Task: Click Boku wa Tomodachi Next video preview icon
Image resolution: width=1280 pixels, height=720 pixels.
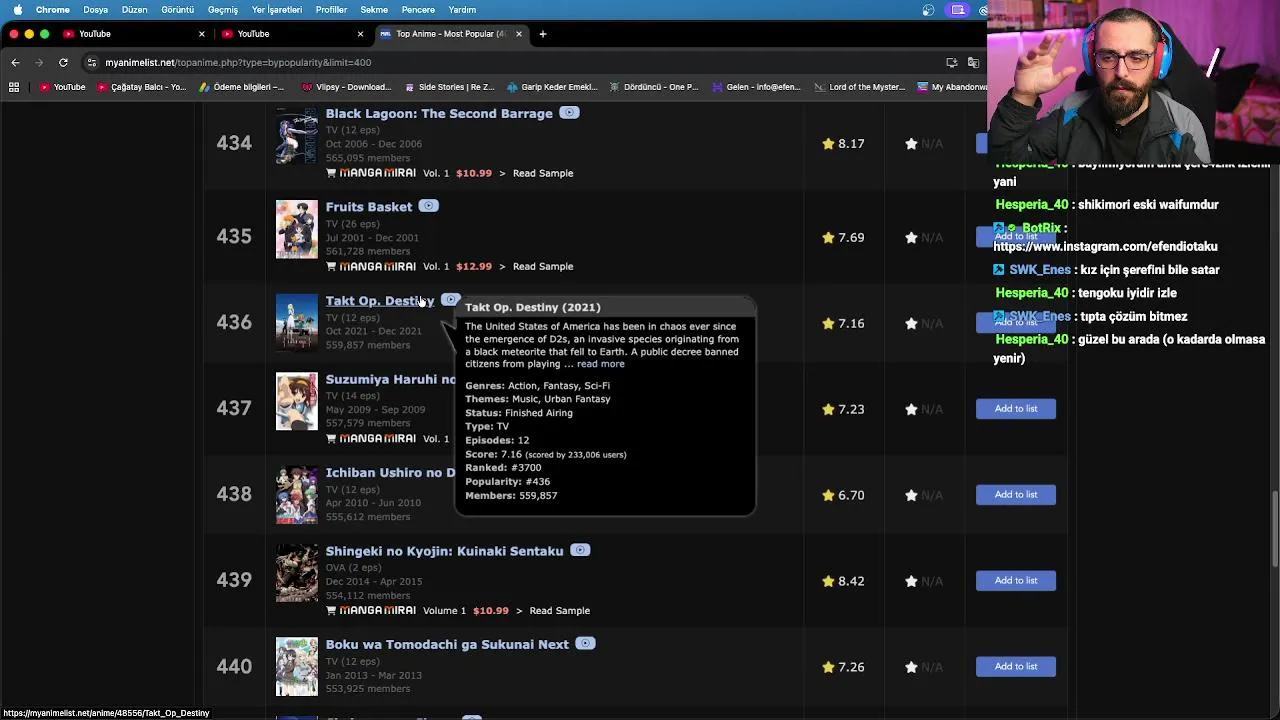Action: tap(585, 644)
